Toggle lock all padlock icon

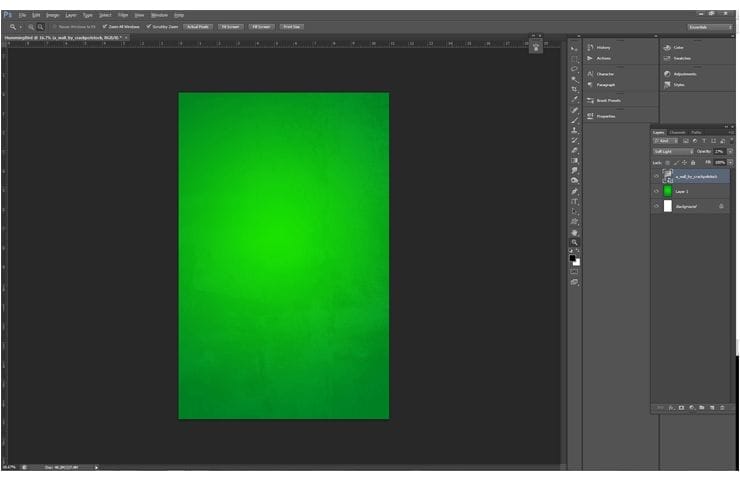point(693,163)
